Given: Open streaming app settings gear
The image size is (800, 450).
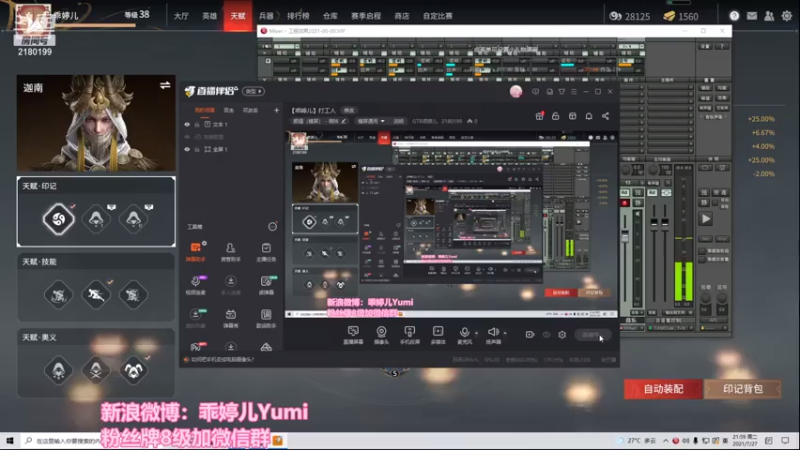Looking at the screenshot, I should point(562,335).
